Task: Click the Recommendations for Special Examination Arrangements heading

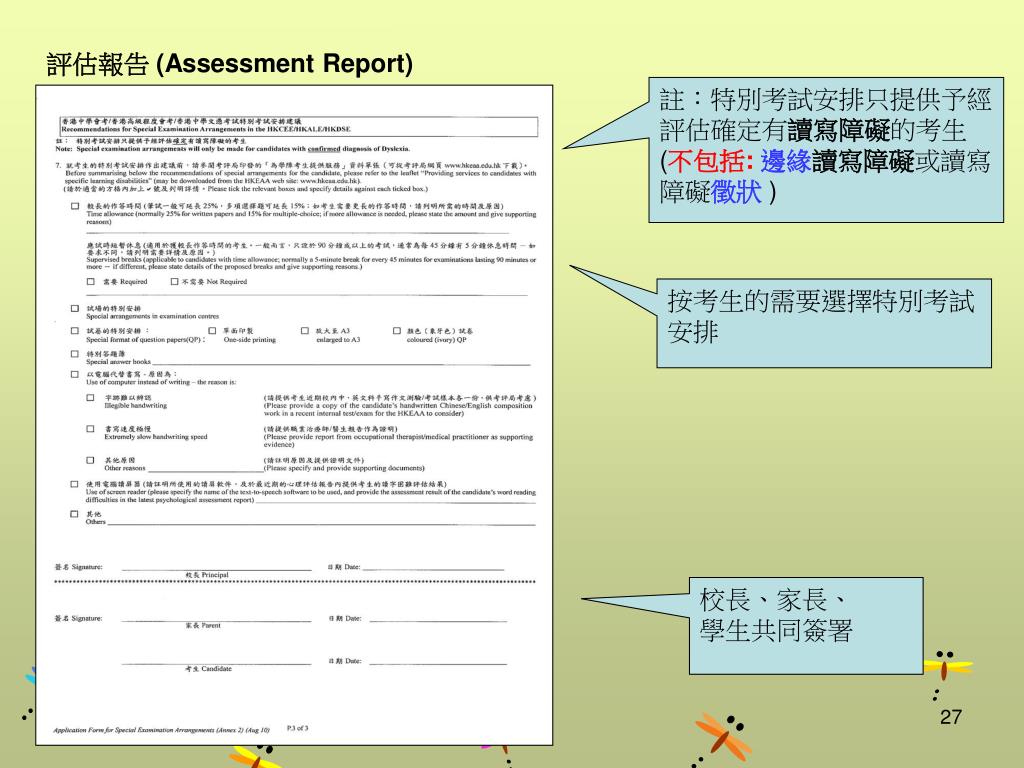Action: coord(206,129)
